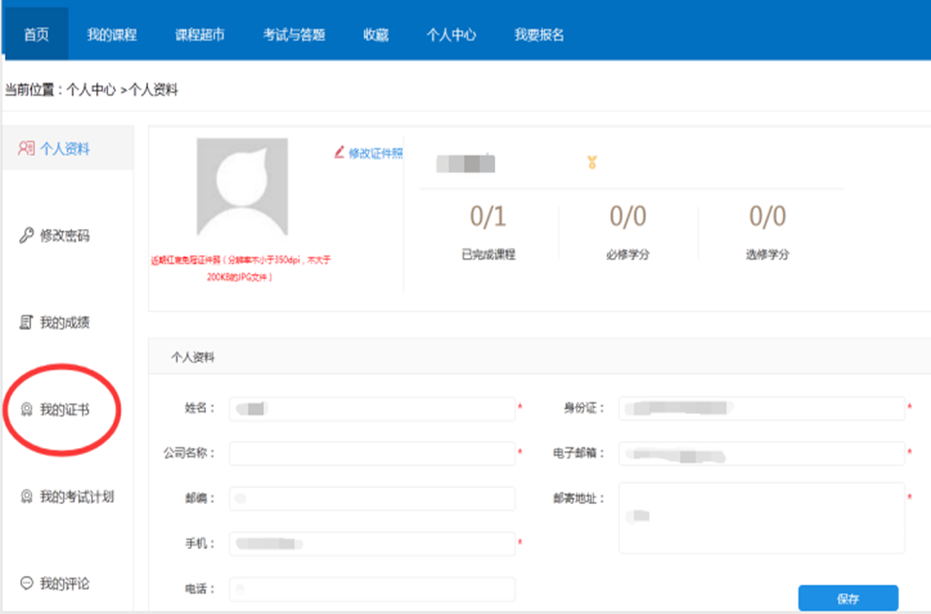Click the 我的考试计划 sidebar icon
931x614 pixels.
point(27,496)
